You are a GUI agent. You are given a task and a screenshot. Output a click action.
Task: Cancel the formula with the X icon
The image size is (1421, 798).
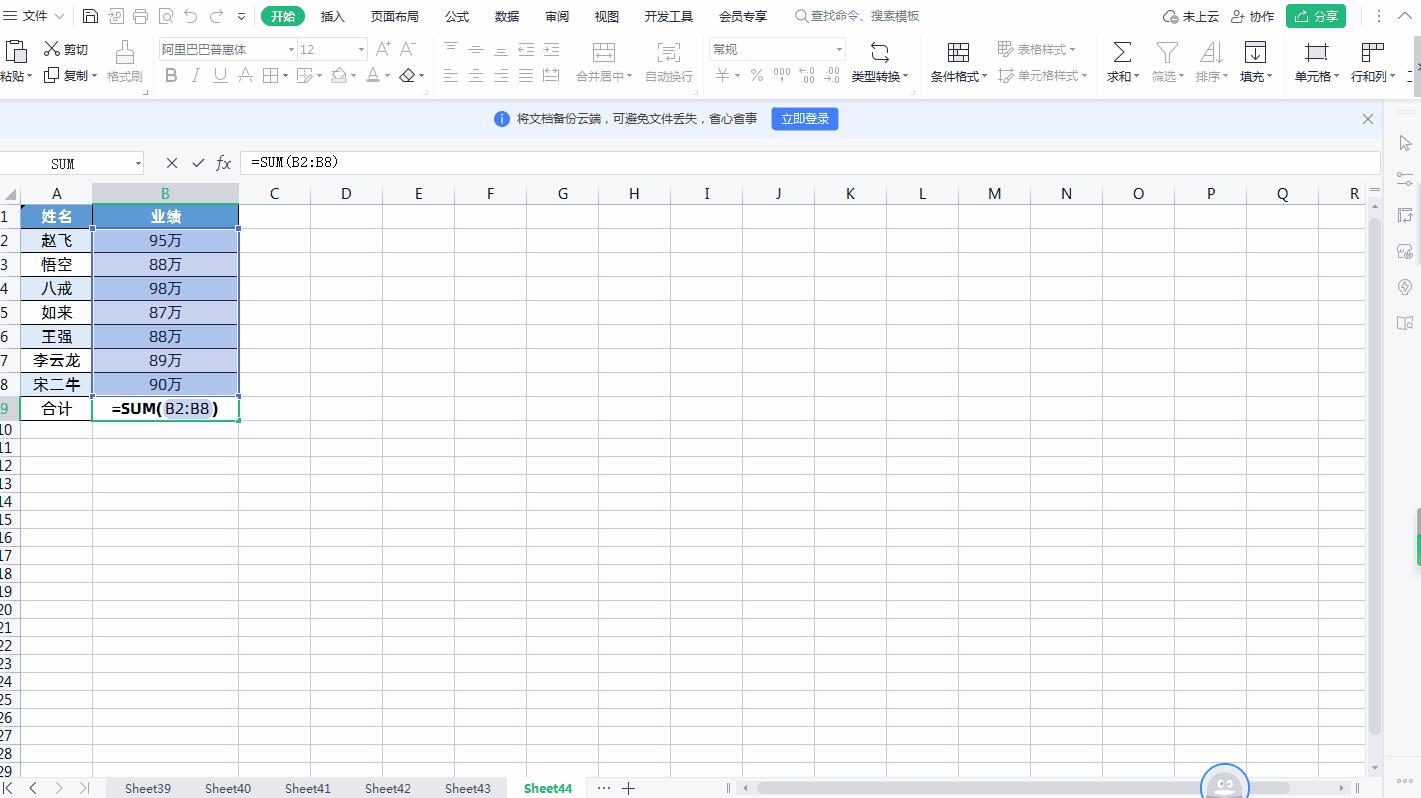(172, 163)
